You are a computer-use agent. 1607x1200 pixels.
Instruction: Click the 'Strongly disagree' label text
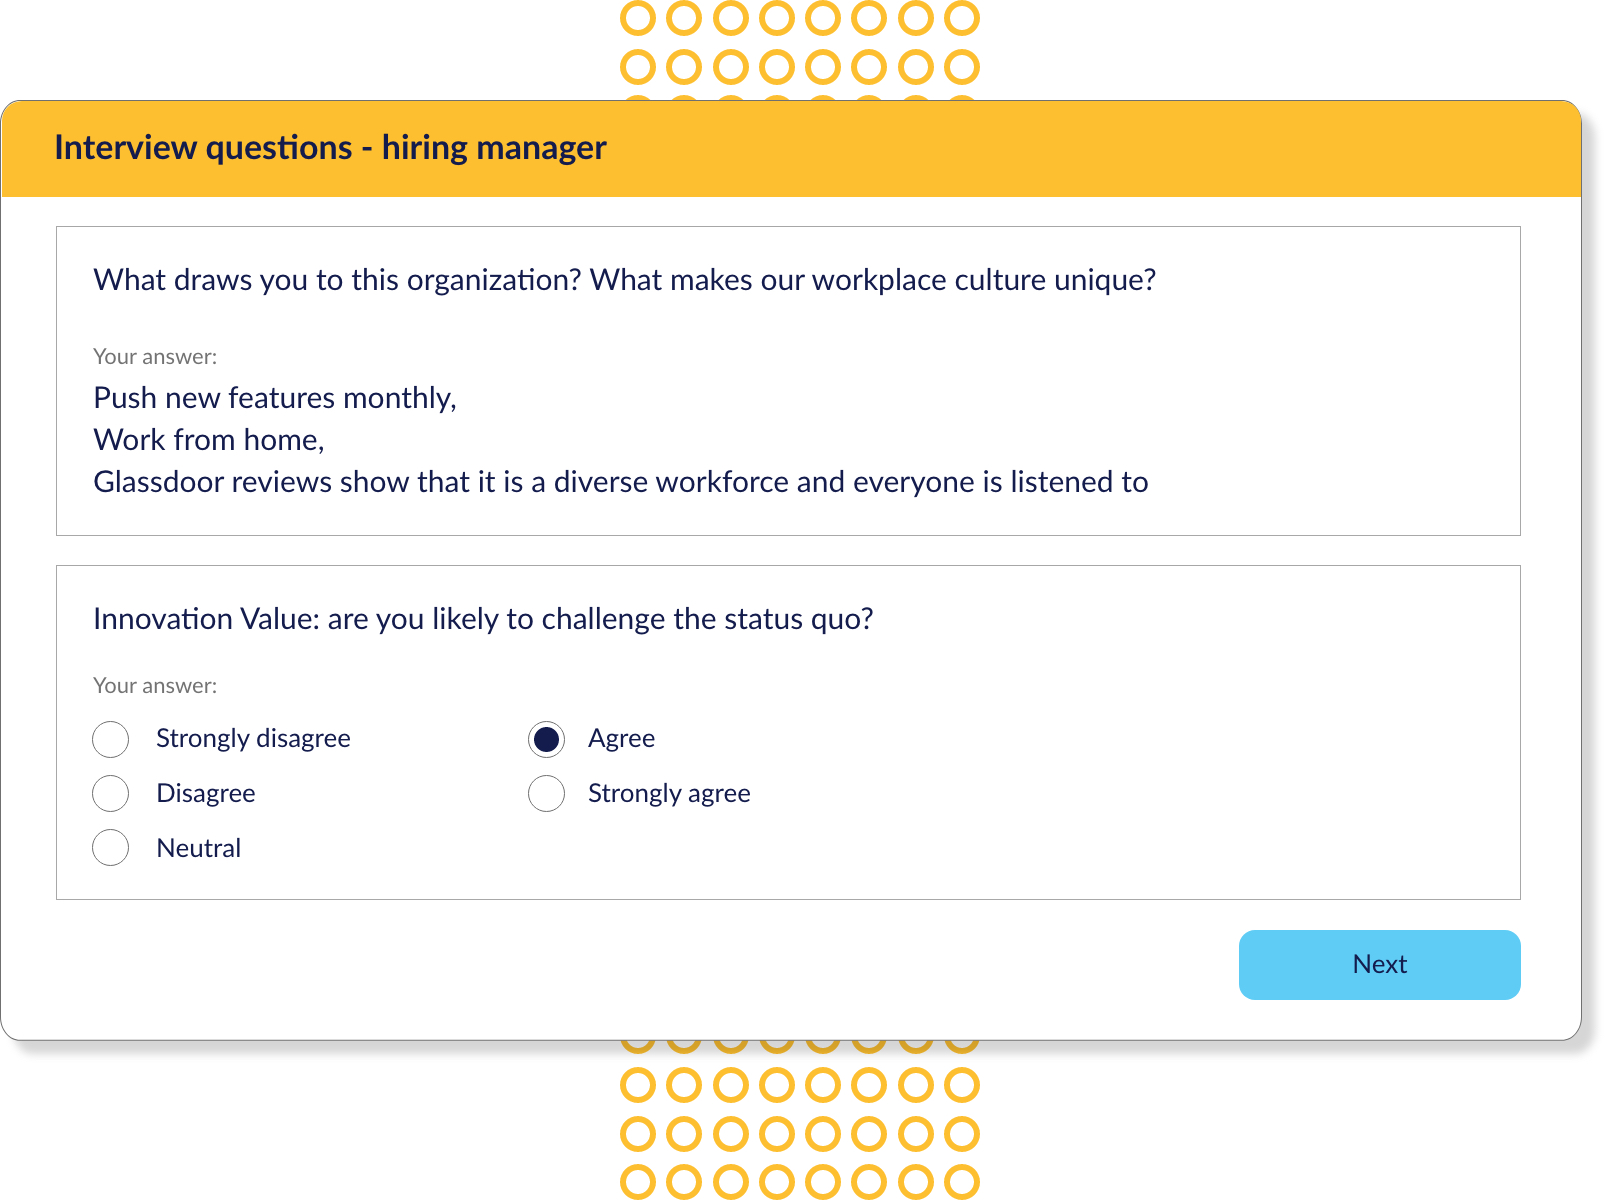point(253,739)
